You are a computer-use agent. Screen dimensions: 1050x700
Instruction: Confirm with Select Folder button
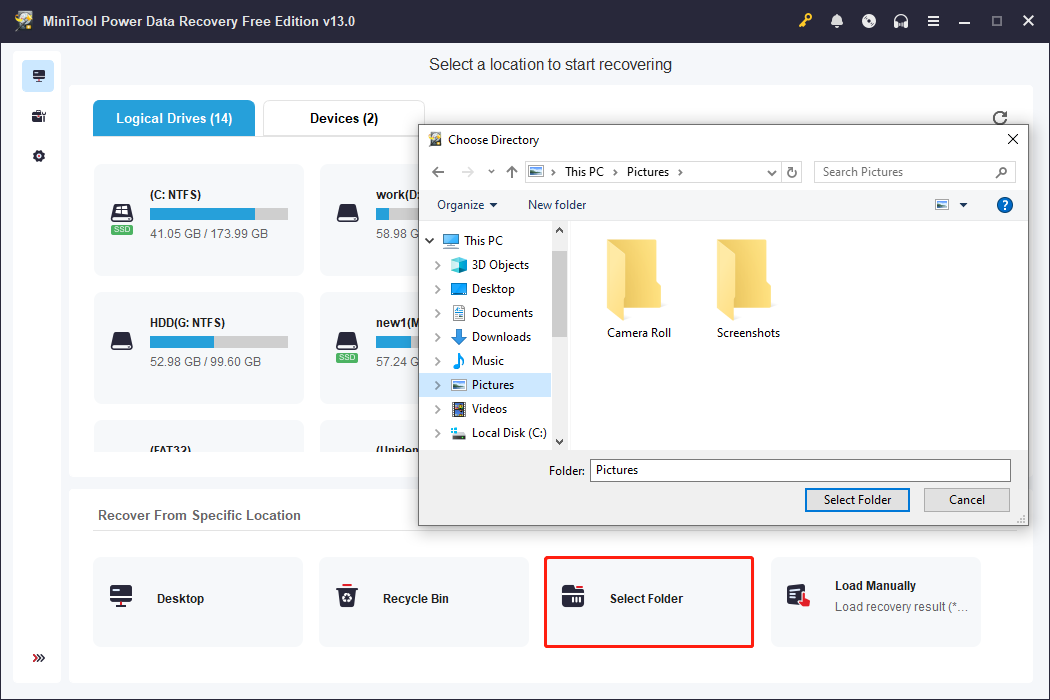pos(857,500)
